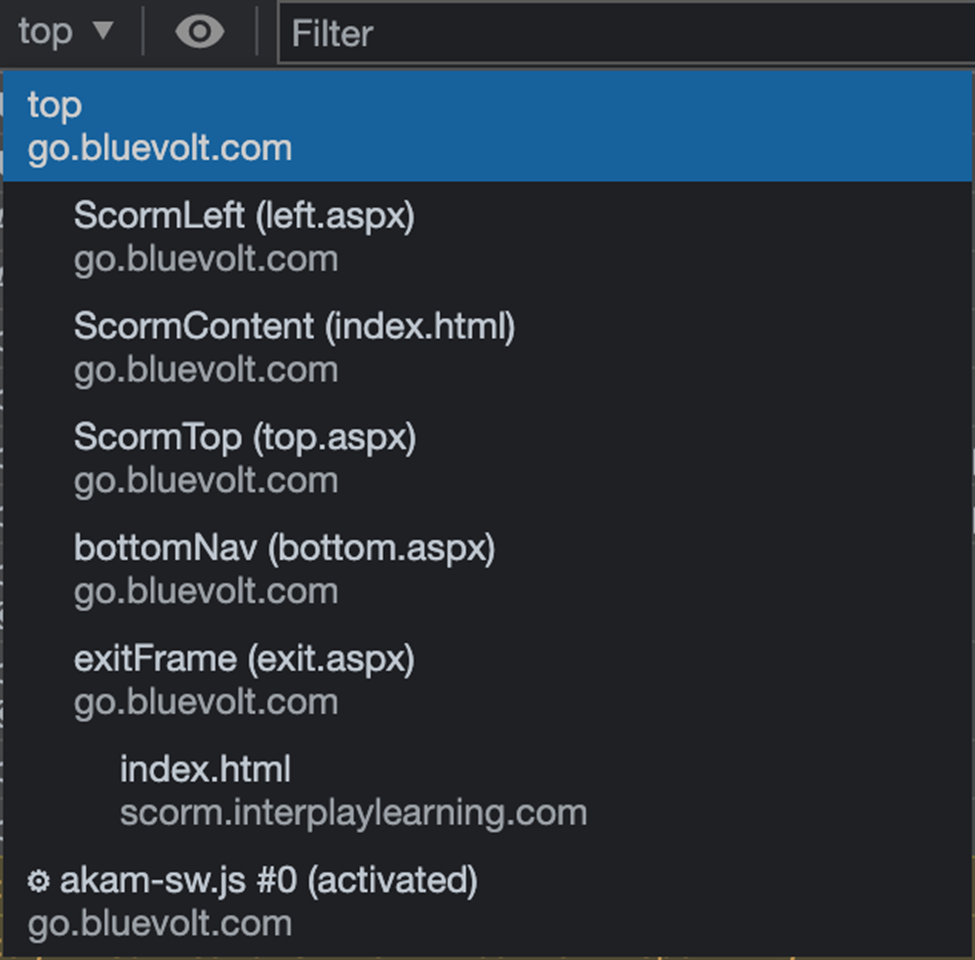The image size is (975, 960).
Task: Click the scorm.interplaylearning.com domain text
Action: pos(353,813)
